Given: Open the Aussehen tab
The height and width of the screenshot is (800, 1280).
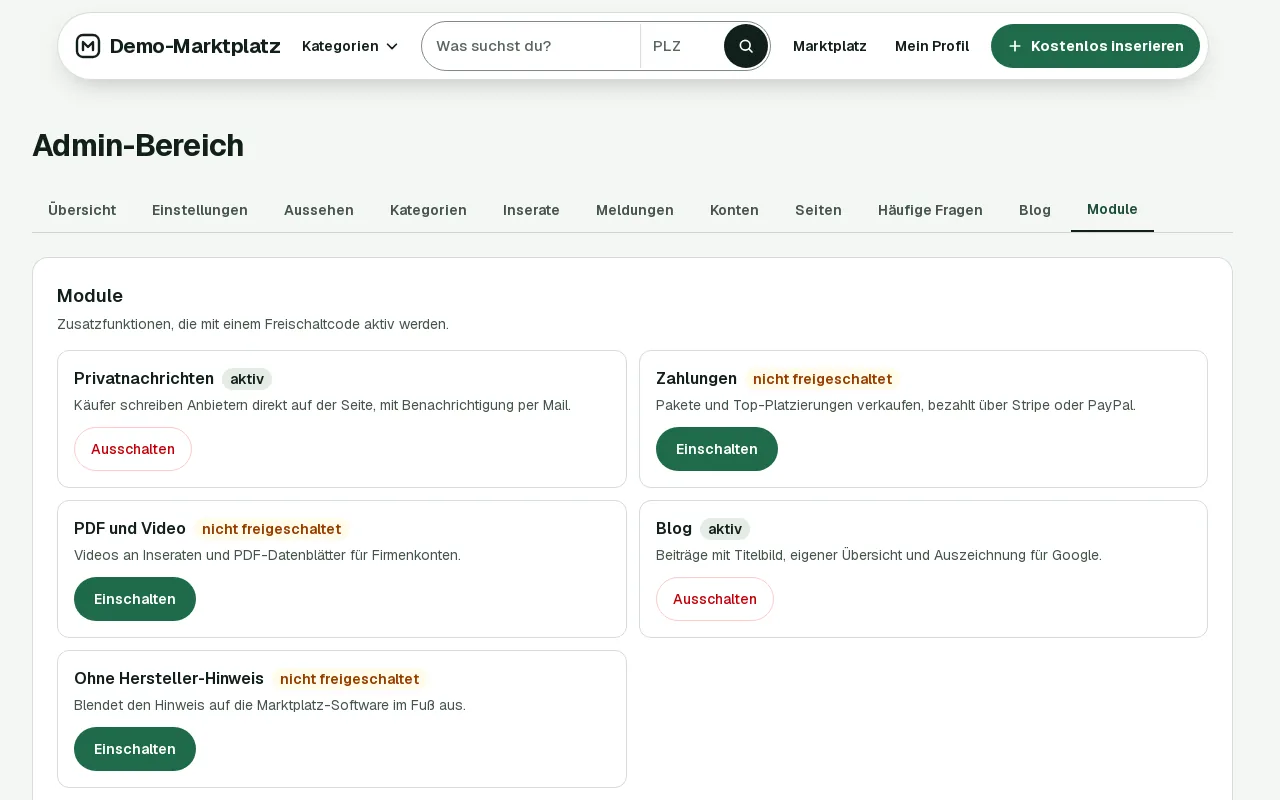Looking at the screenshot, I should (319, 210).
